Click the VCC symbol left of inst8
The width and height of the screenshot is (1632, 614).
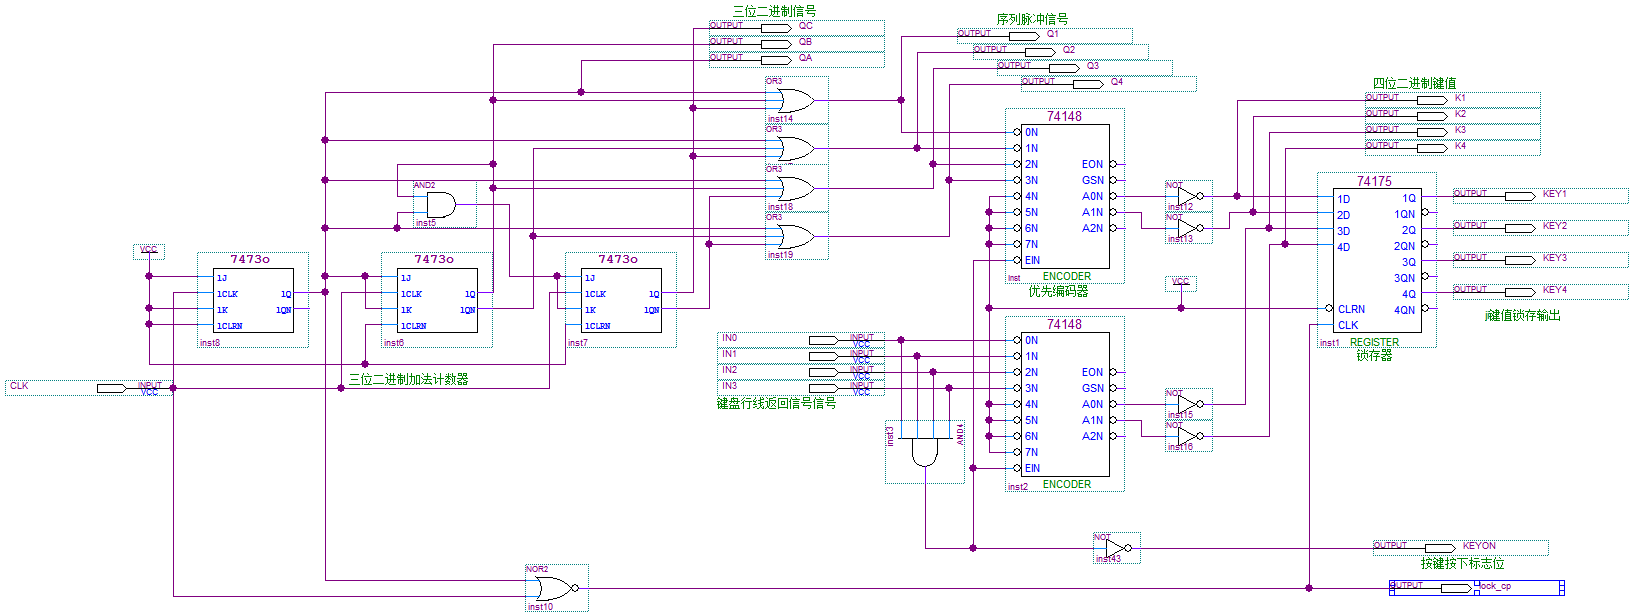(149, 251)
